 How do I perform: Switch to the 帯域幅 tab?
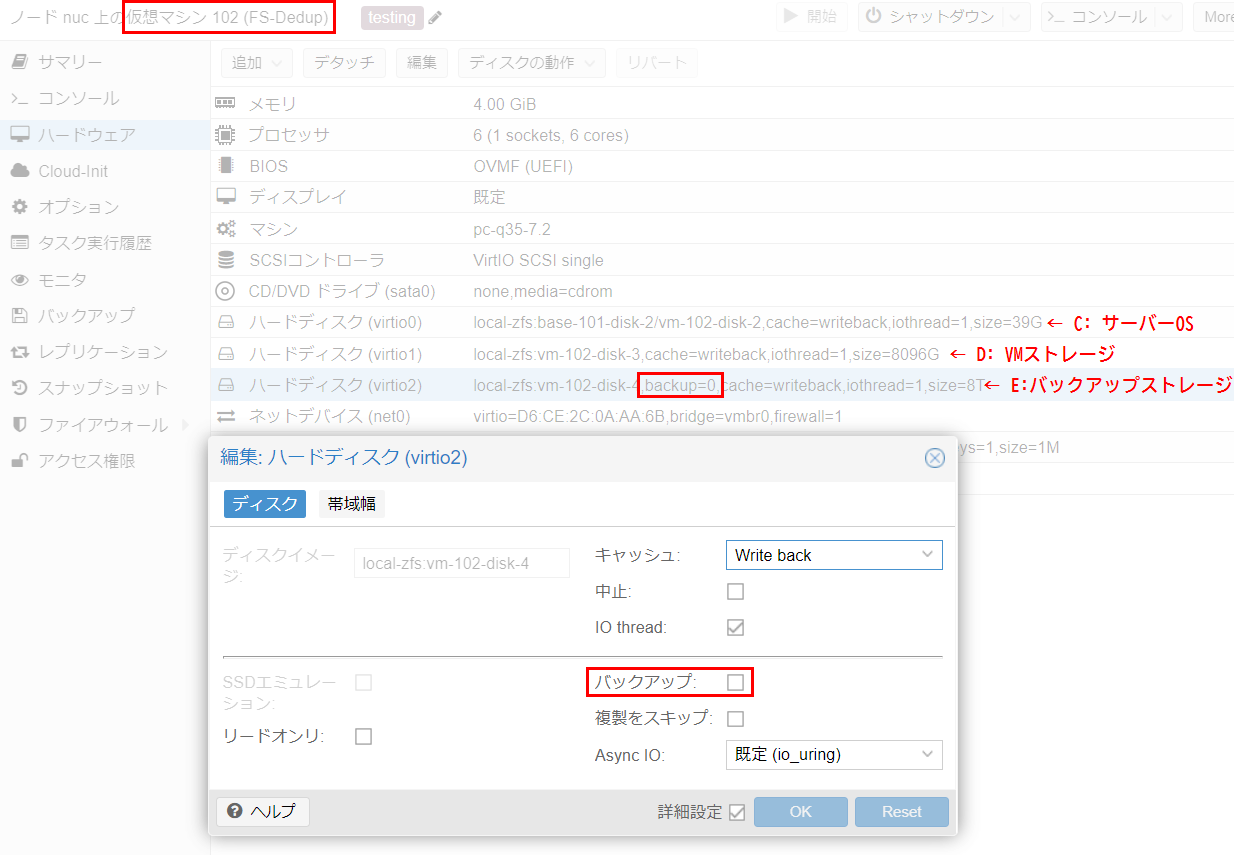352,504
